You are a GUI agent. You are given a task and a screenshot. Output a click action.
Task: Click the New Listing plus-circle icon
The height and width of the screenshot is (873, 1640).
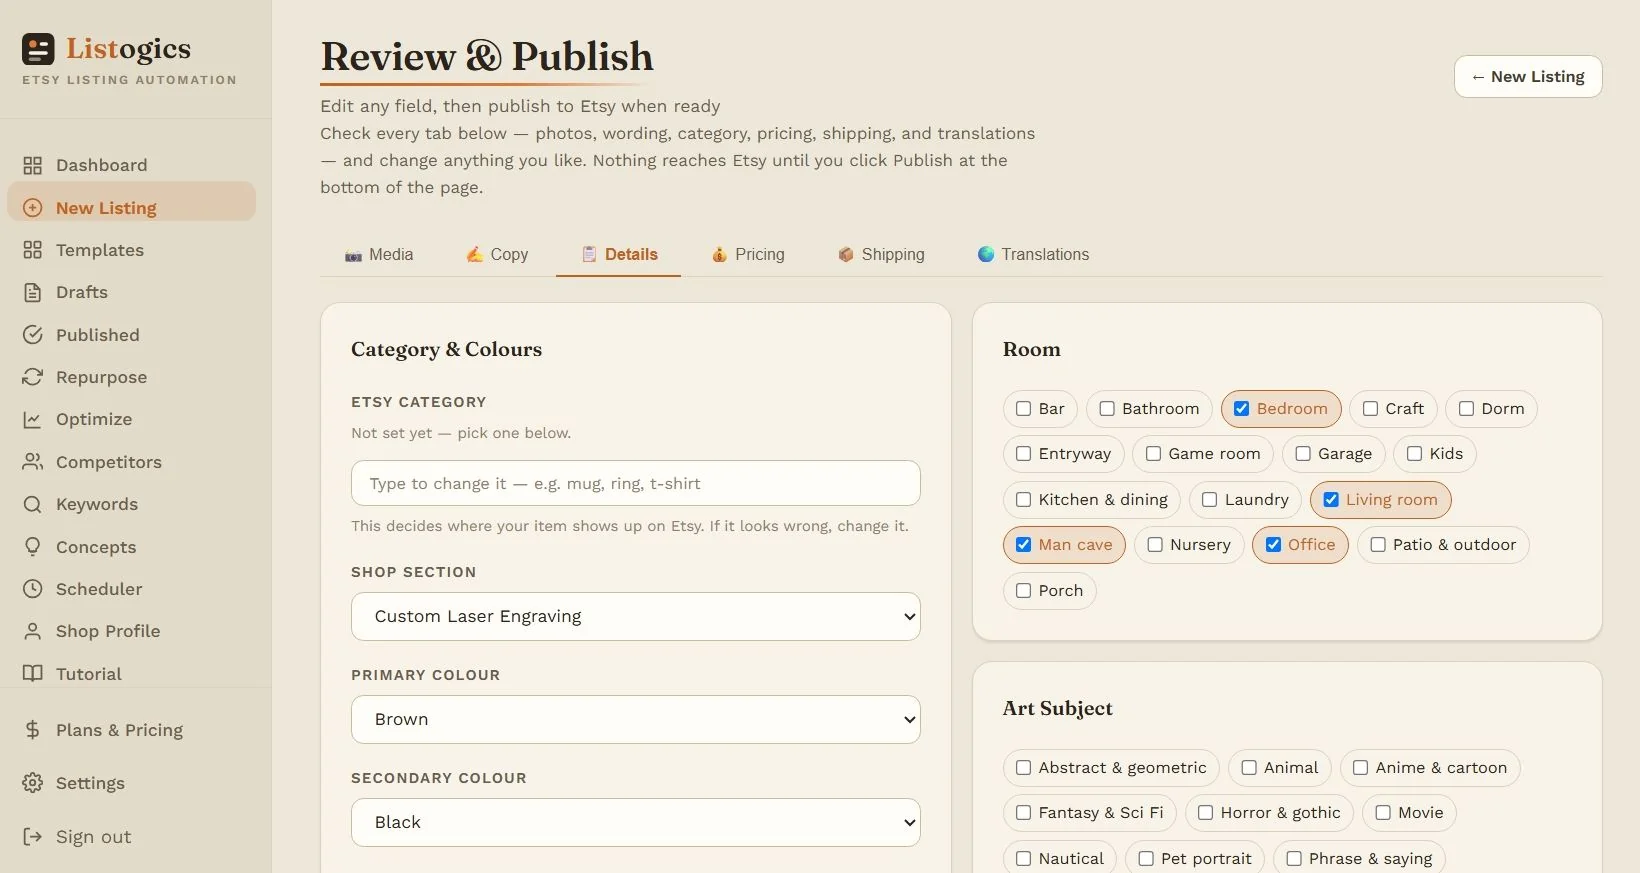[33, 208]
